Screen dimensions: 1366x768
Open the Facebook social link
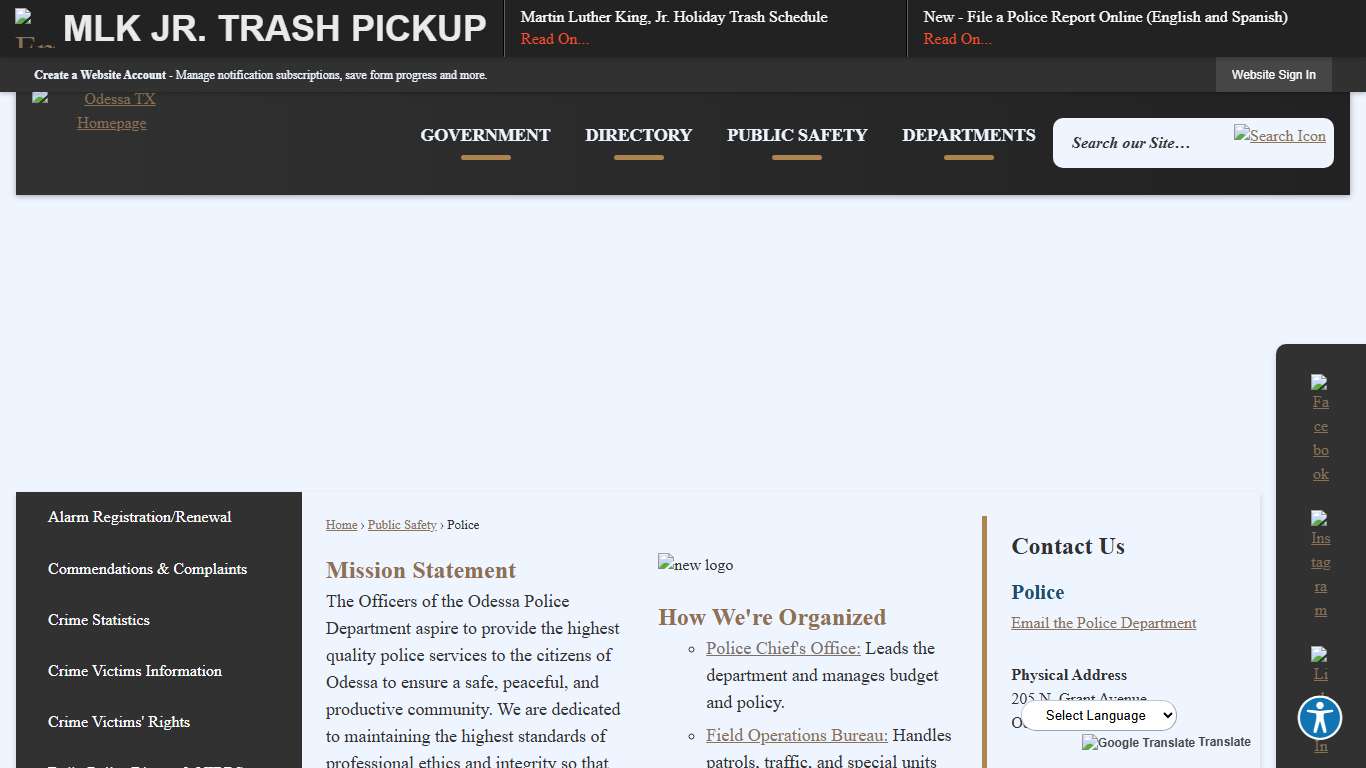coord(1320,428)
